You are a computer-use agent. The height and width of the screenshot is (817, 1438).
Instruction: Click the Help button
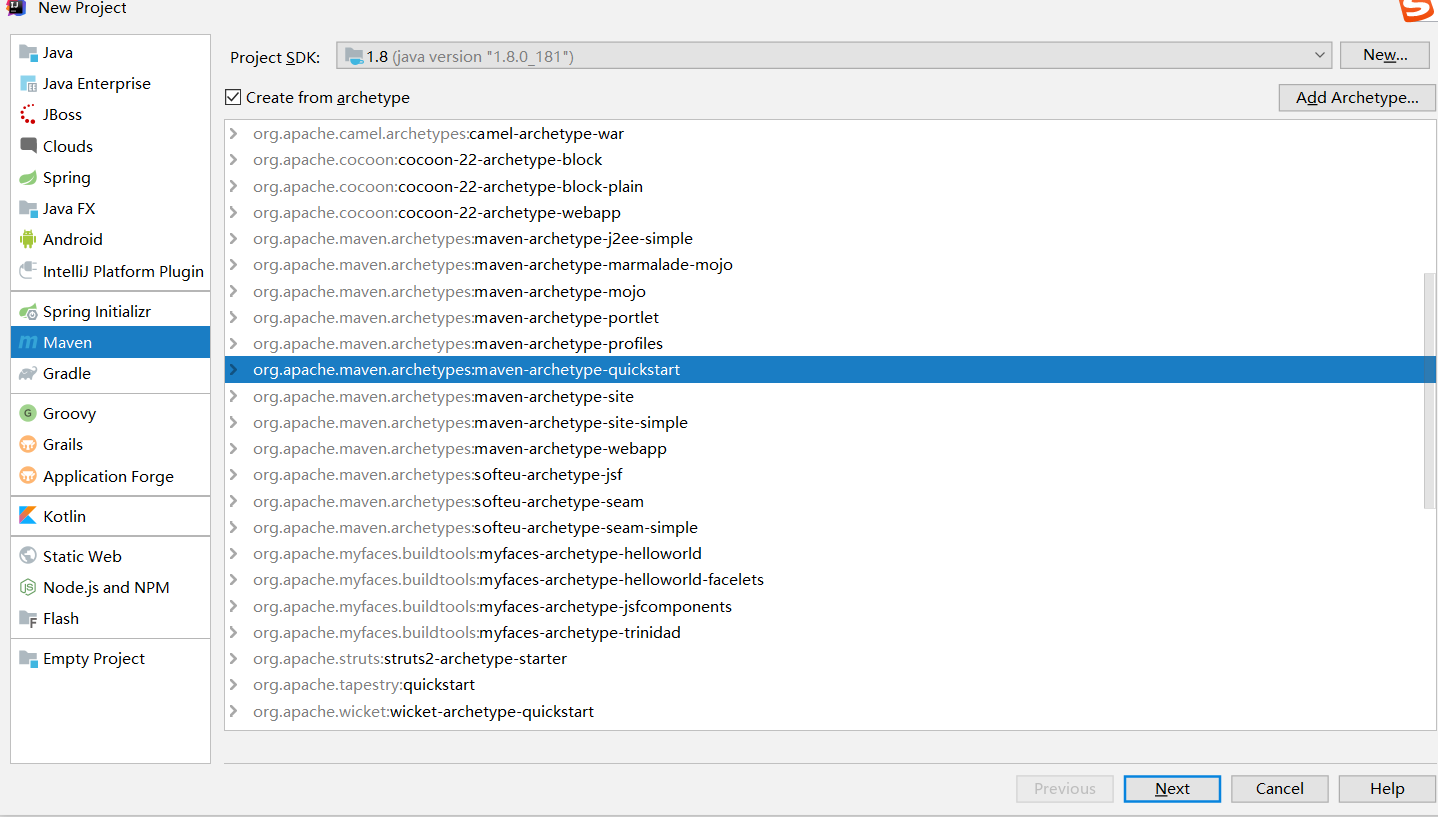point(1387,789)
